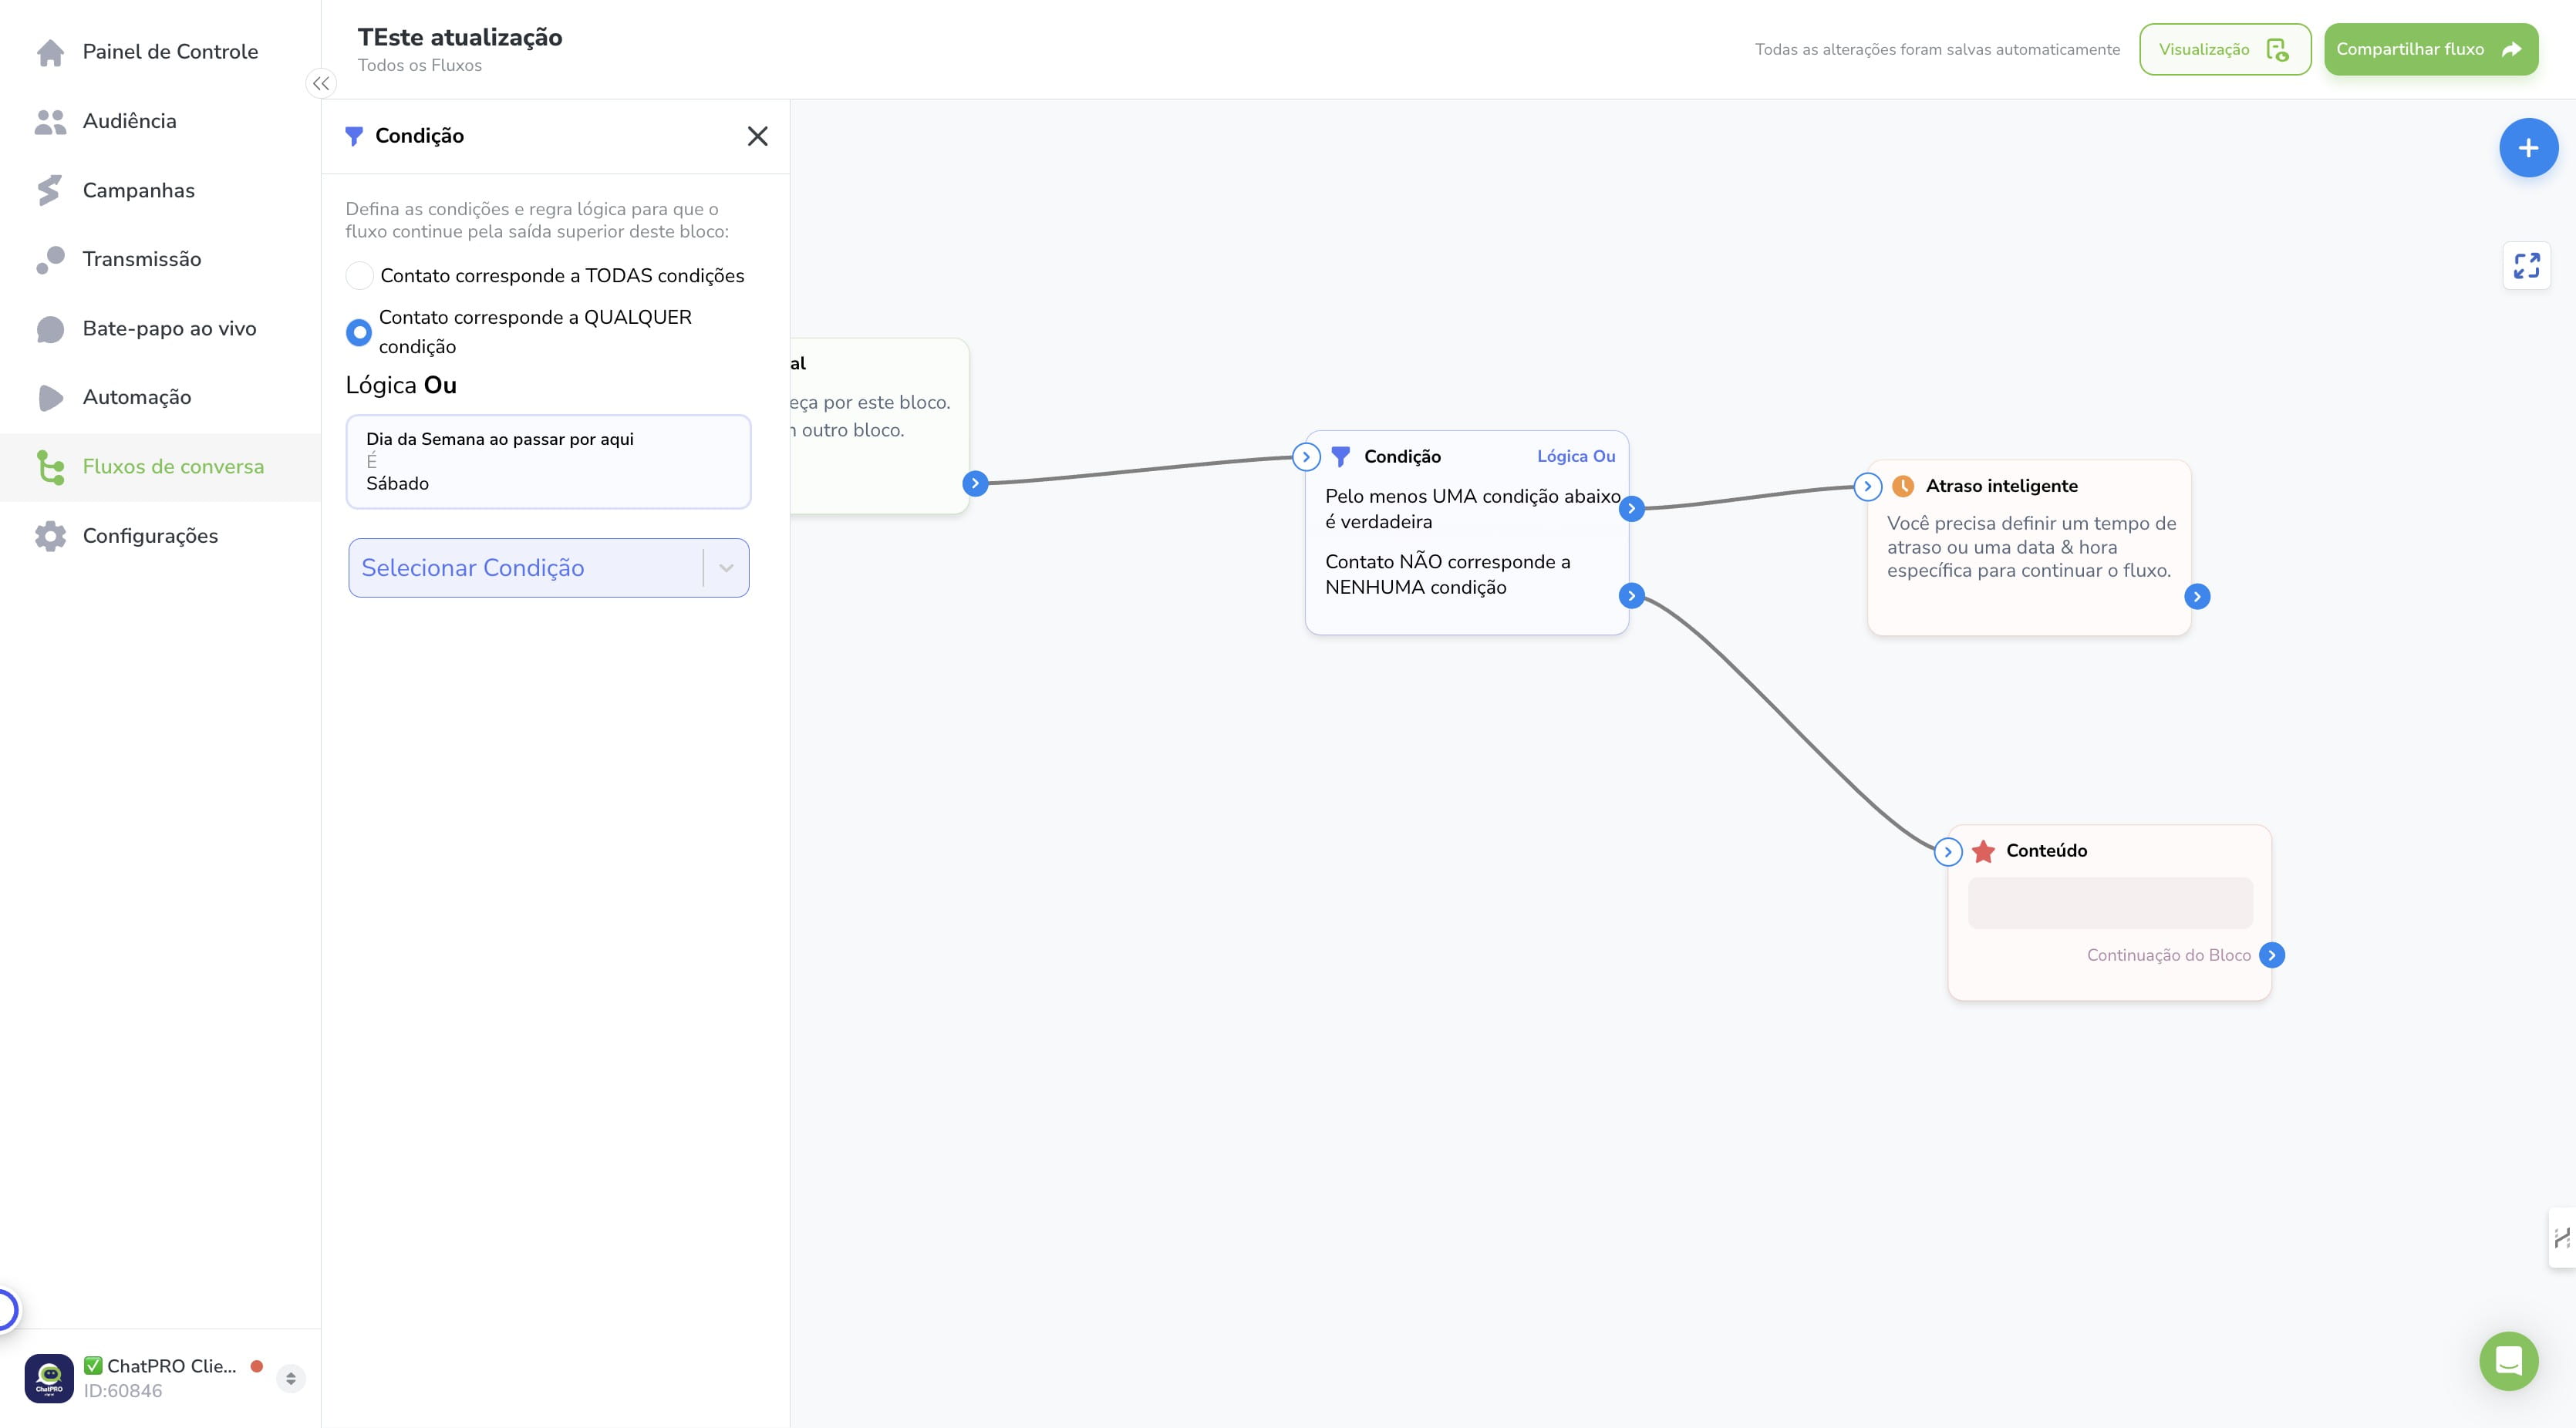This screenshot has height=1428, width=2576.
Task: Expand the ChatPRO account switcher arrows
Action: [x=291, y=1378]
